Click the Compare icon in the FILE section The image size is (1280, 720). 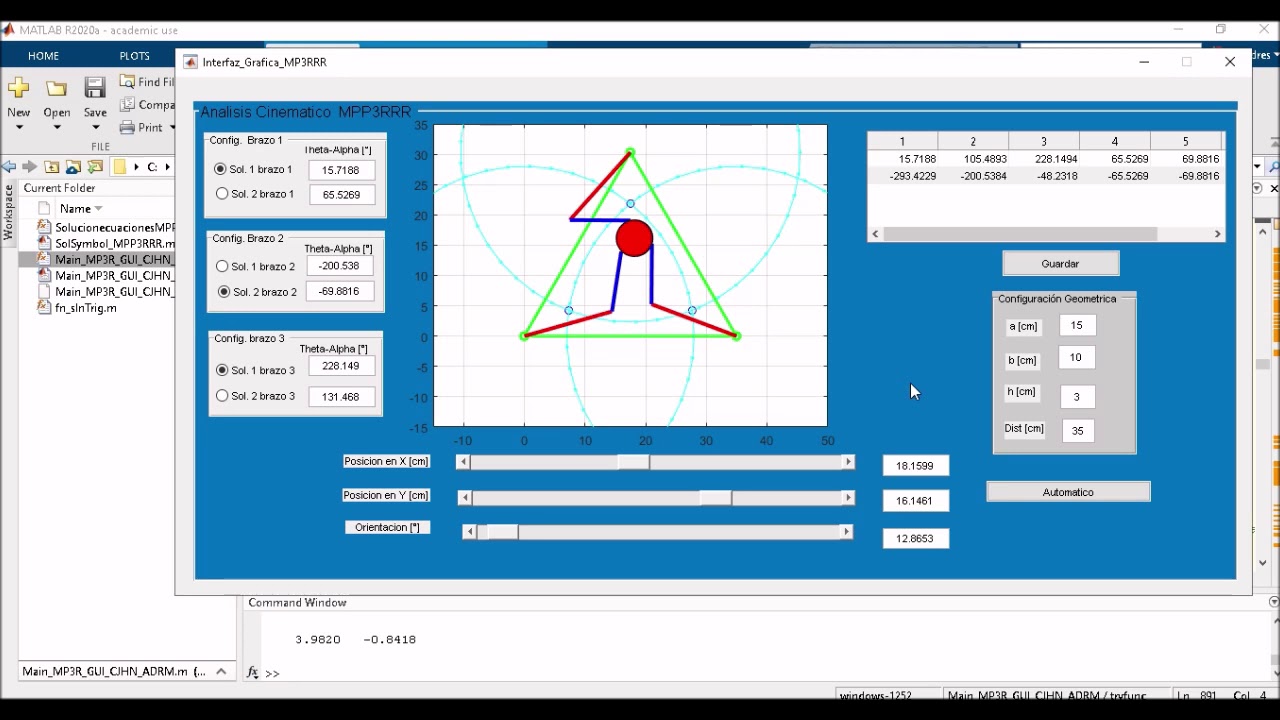127,104
